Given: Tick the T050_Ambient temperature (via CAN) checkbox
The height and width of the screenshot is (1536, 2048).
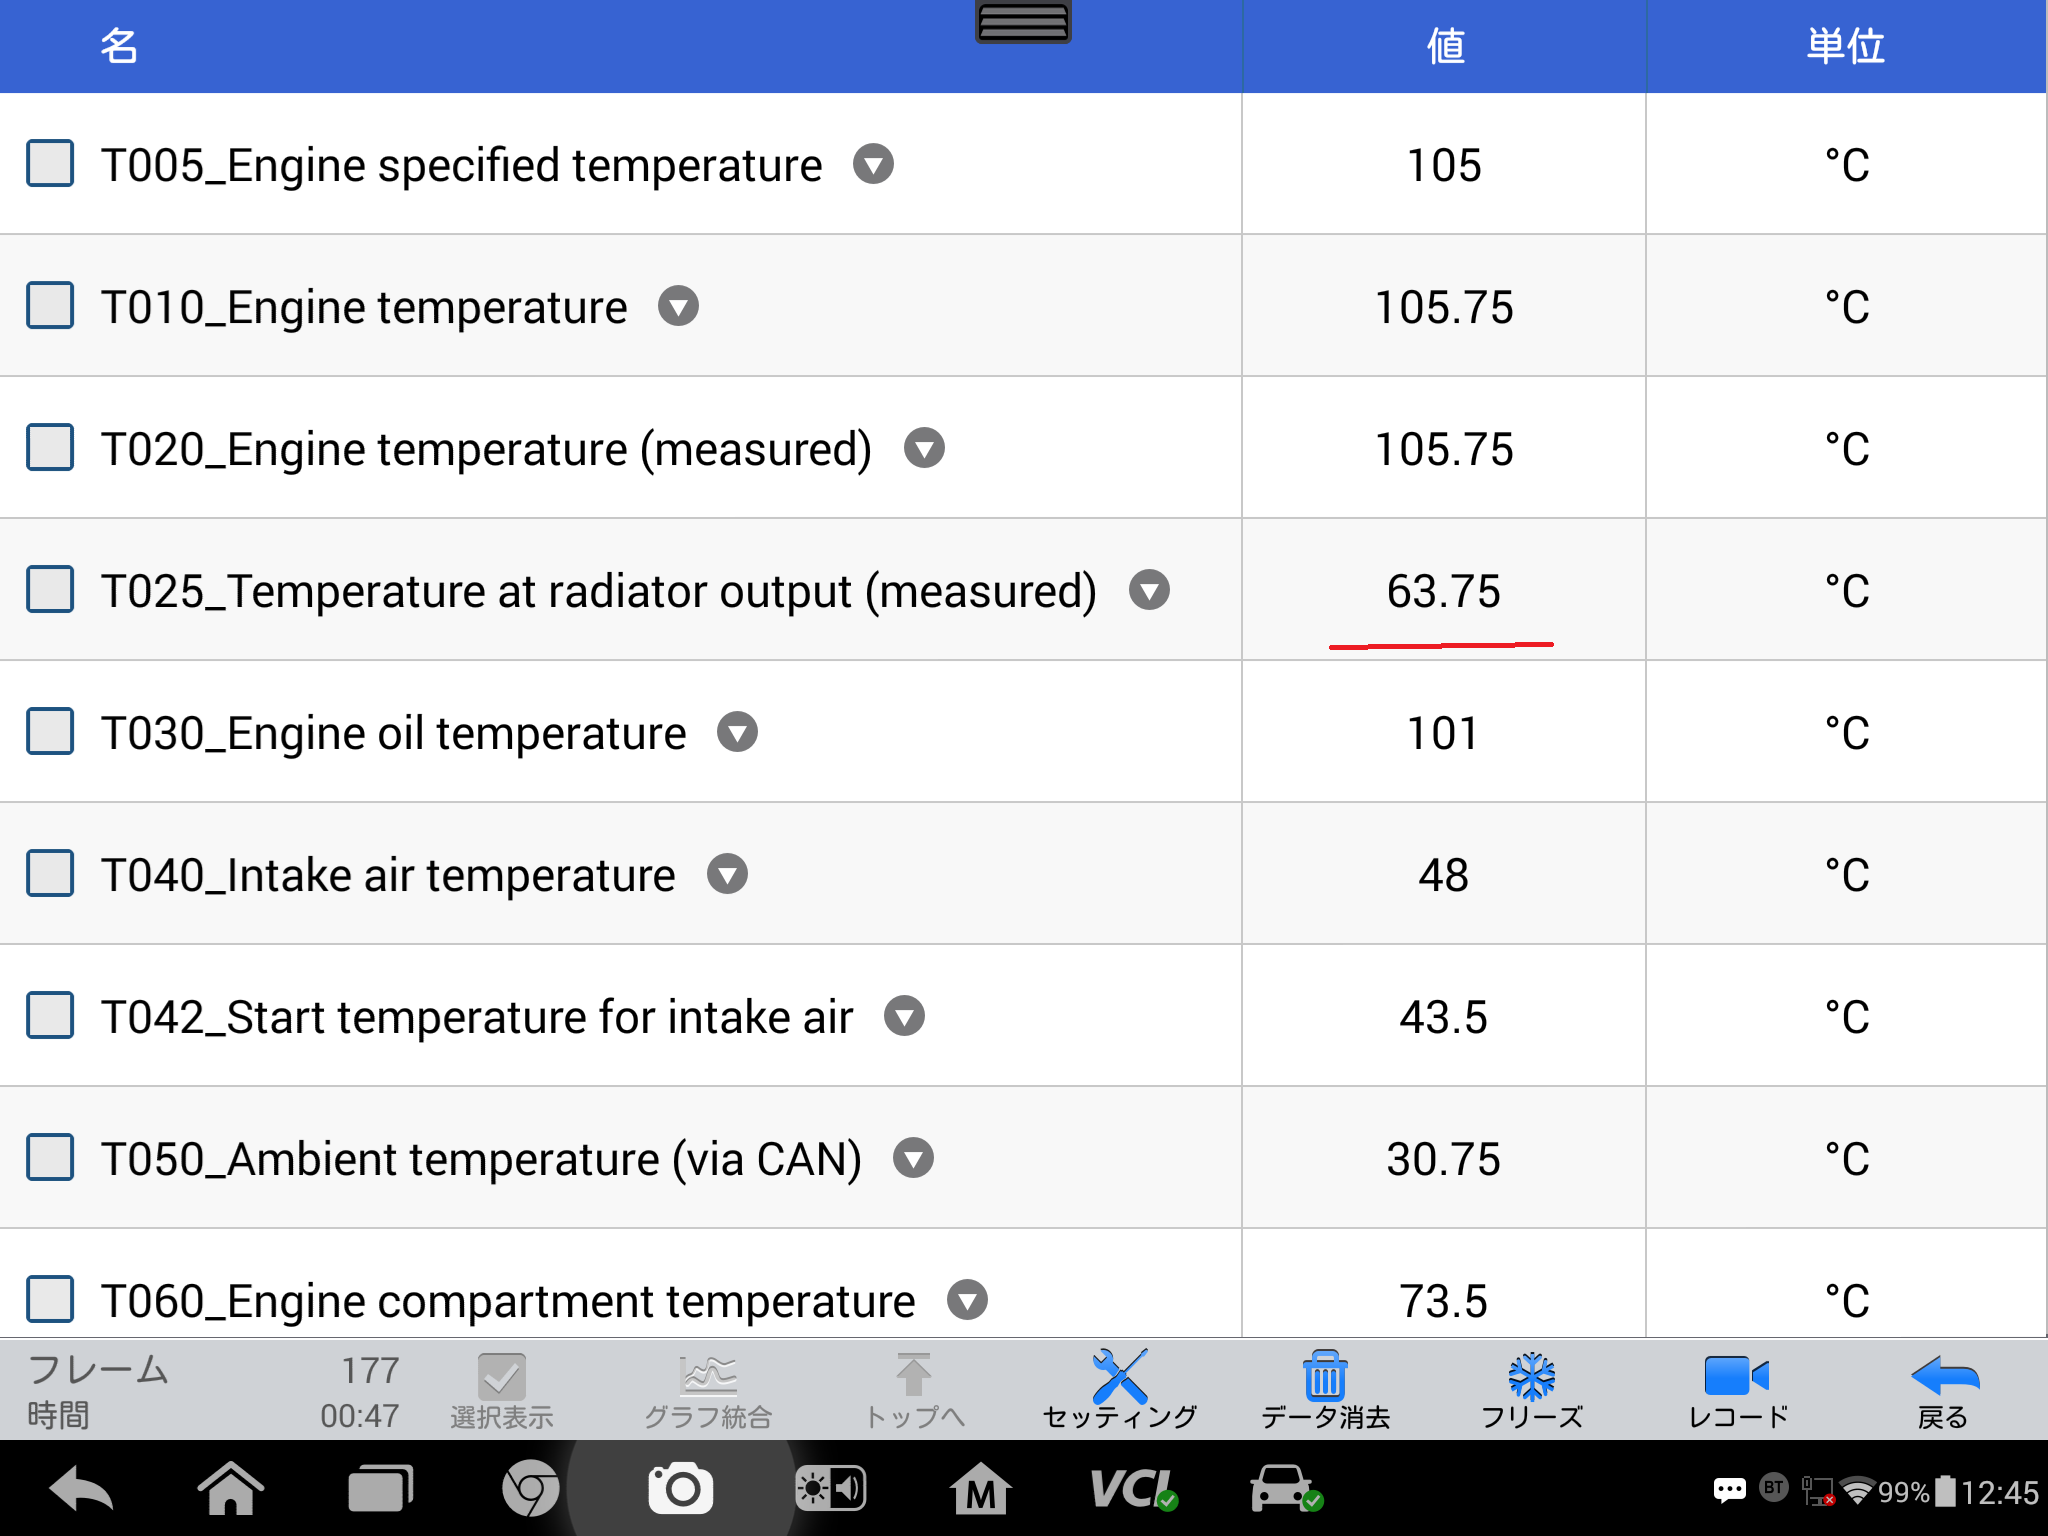Looking at the screenshot, I should (x=50, y=1158).
